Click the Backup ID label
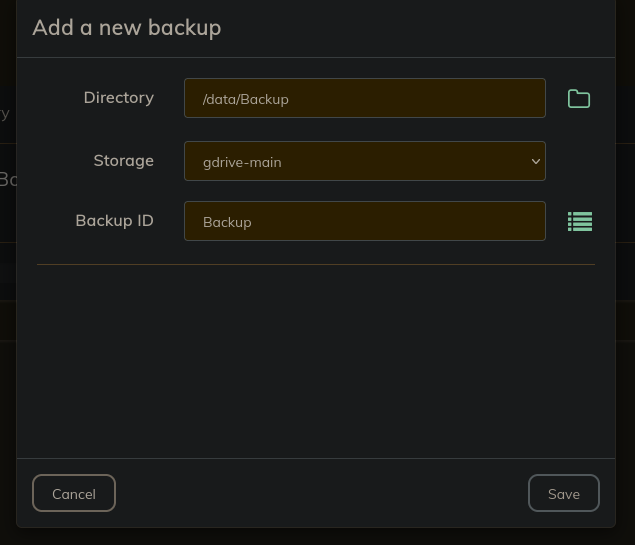635x545 pixels. click(x=114, y=220)
